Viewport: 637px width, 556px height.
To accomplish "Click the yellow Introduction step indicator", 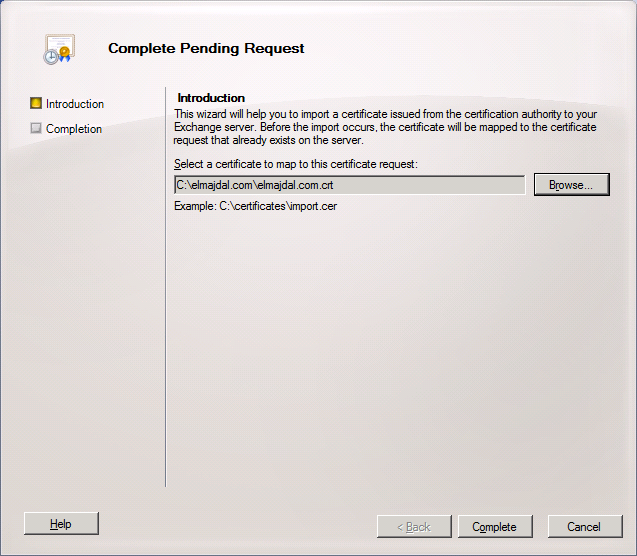I will pos(36,103).
